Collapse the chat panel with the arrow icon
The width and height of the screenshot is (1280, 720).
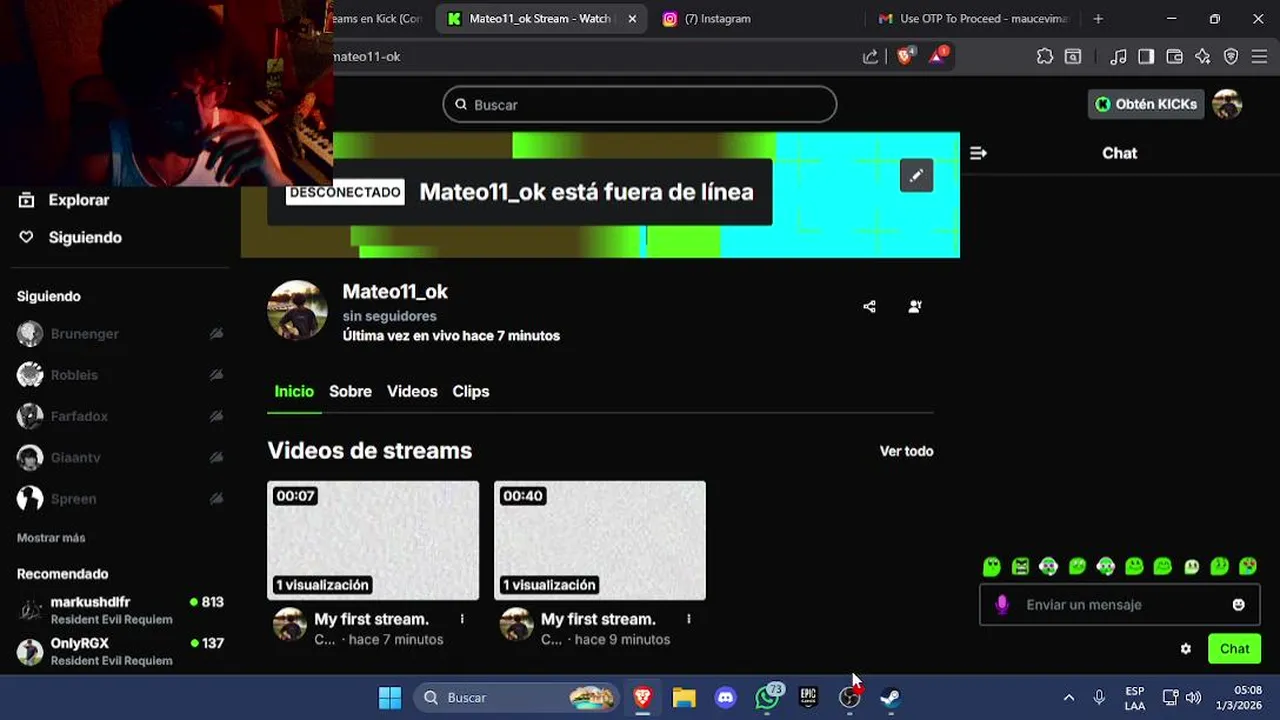tap(978, 153)
